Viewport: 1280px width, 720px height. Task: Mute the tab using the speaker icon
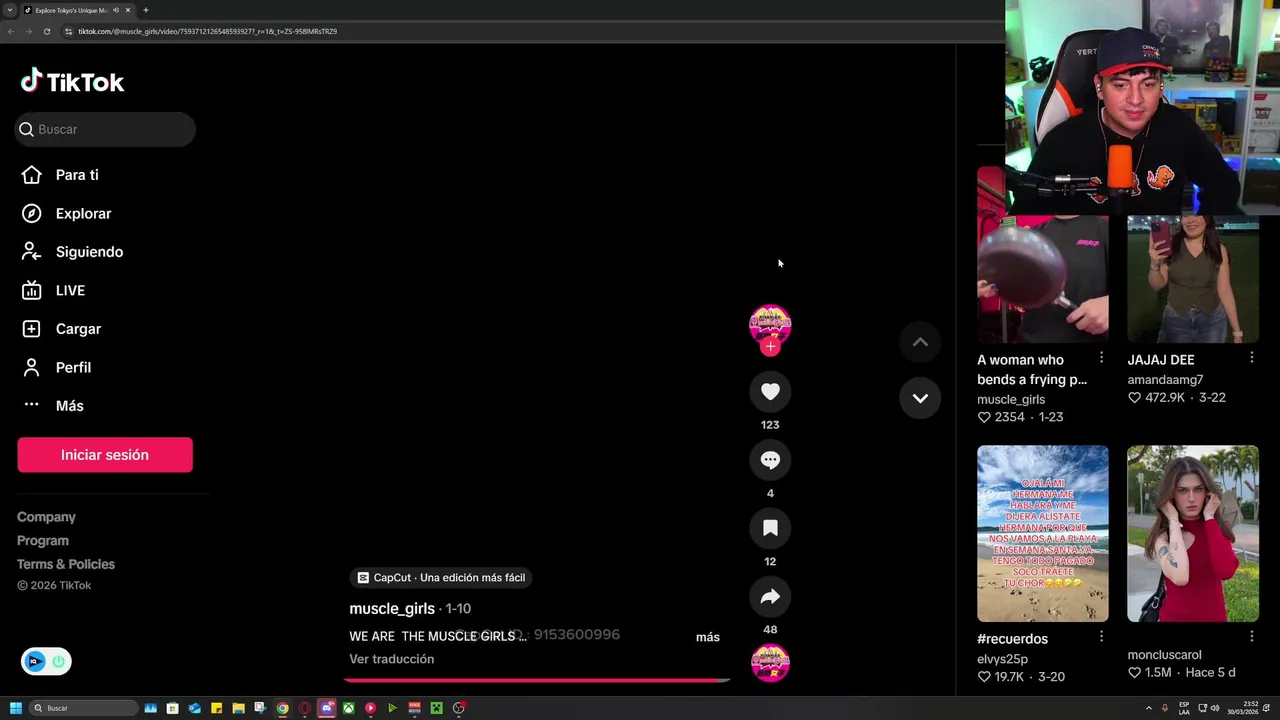click(x=116, y=10)
